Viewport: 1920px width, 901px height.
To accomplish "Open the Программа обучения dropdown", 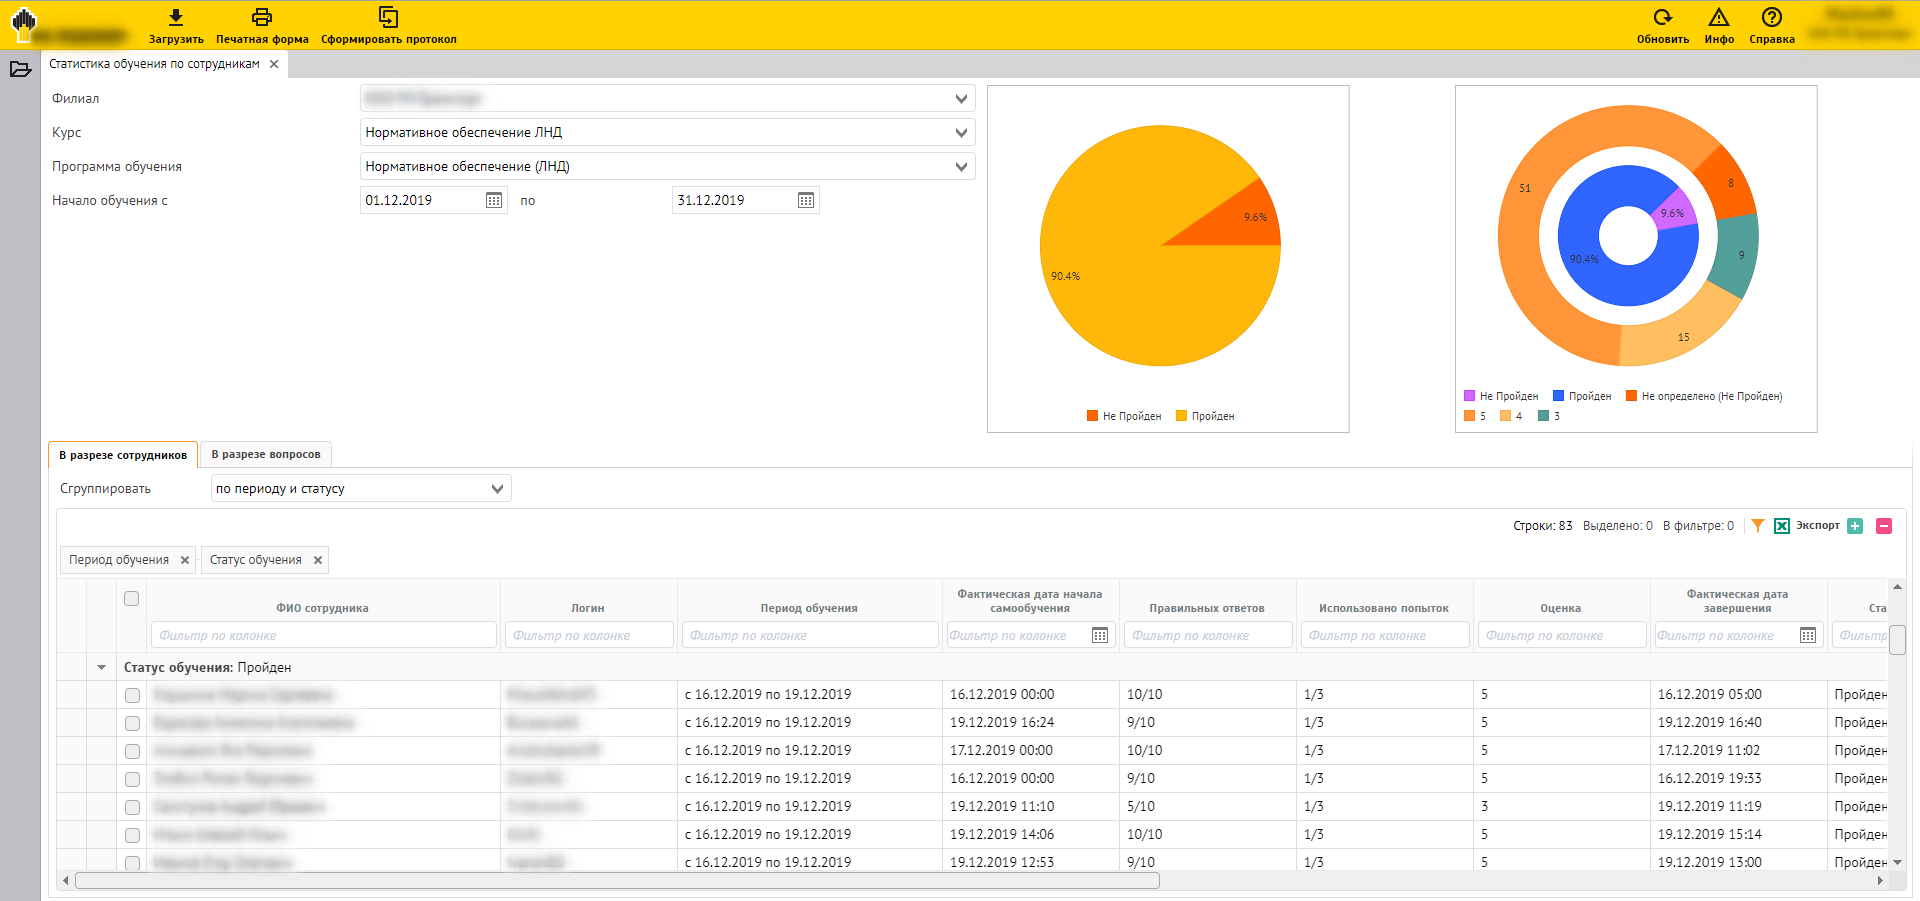I will pyautogui.click(x=961, y=167).
